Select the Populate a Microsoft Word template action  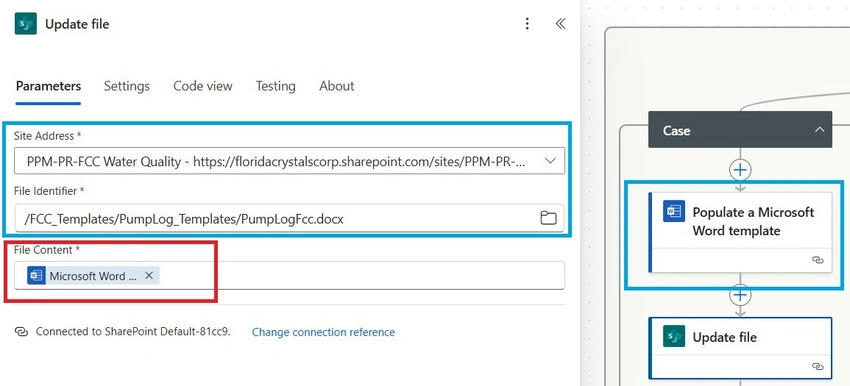[x=740, y=232]
